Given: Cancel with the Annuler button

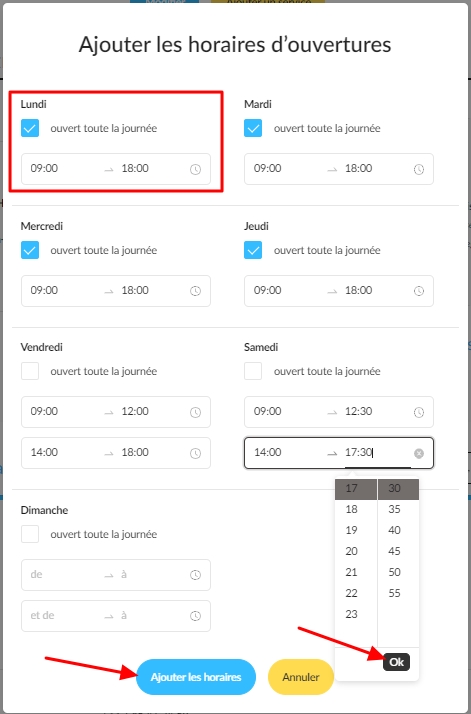Looking at the screenshot, I should (x=301, y=677).
